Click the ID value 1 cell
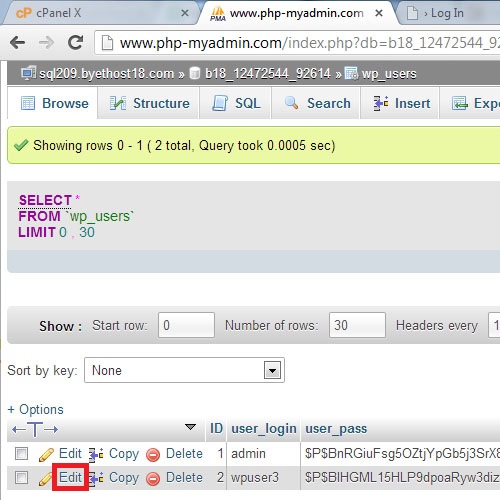Image resolution: width=500 pixels, height=500 pixels. (220, 454)
